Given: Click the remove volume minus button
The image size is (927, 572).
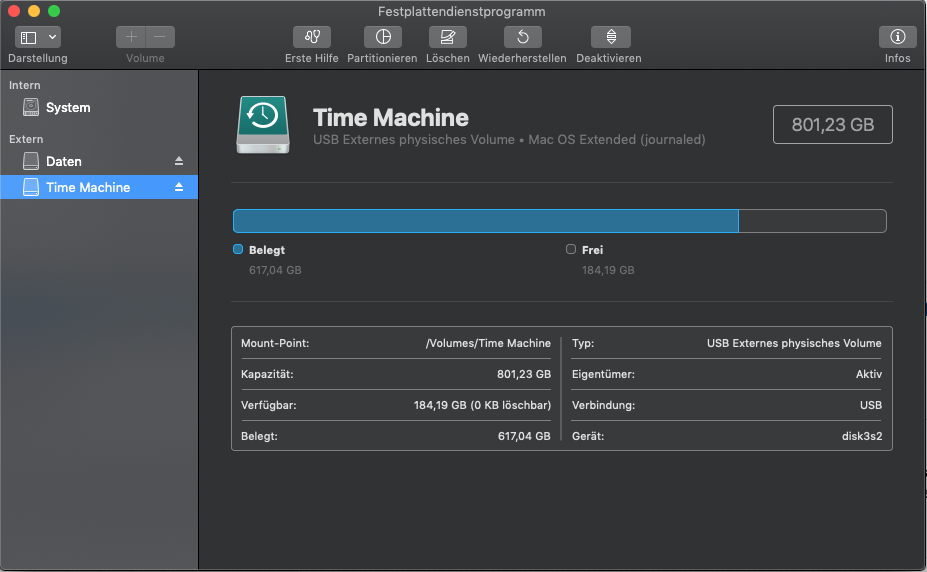Looking at the screenshot, I should click(160, 37).
